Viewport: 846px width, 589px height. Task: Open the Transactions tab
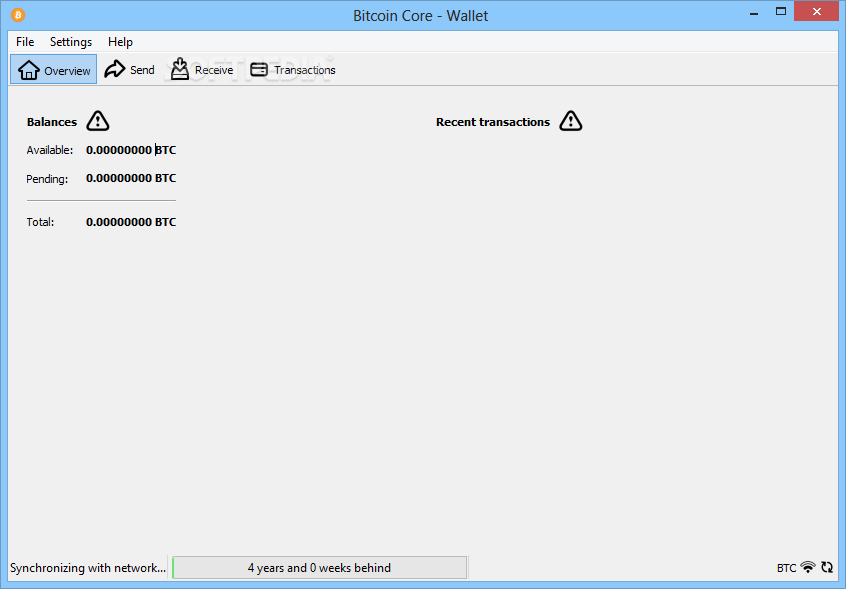point(293,69)
